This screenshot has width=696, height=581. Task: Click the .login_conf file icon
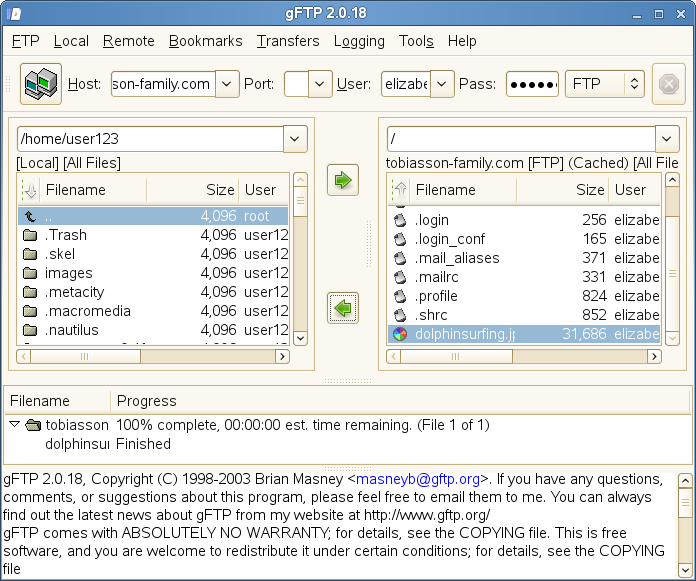[x=400, y=239]
